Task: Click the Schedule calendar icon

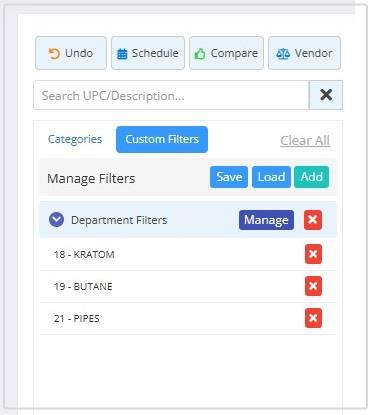Action: 122,54
